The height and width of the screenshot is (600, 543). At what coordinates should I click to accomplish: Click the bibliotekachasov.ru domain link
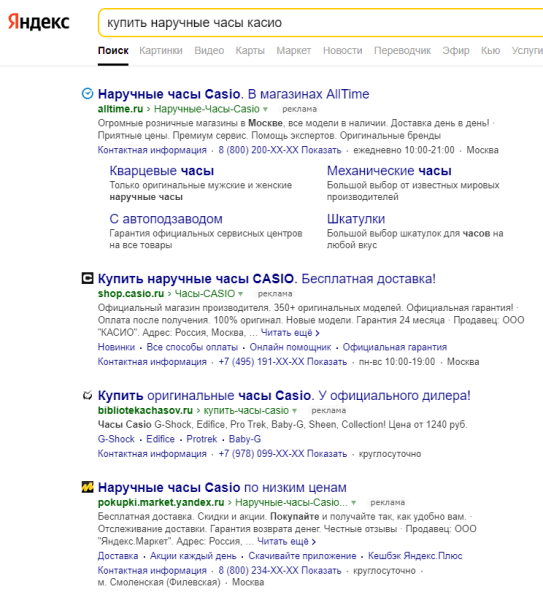click(x=145, y=410)
